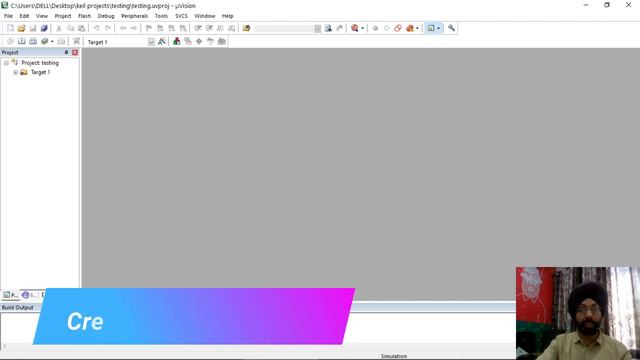Navigate forwards with right arrow icon
640x360 pixels.
click(x=134, y=28)
